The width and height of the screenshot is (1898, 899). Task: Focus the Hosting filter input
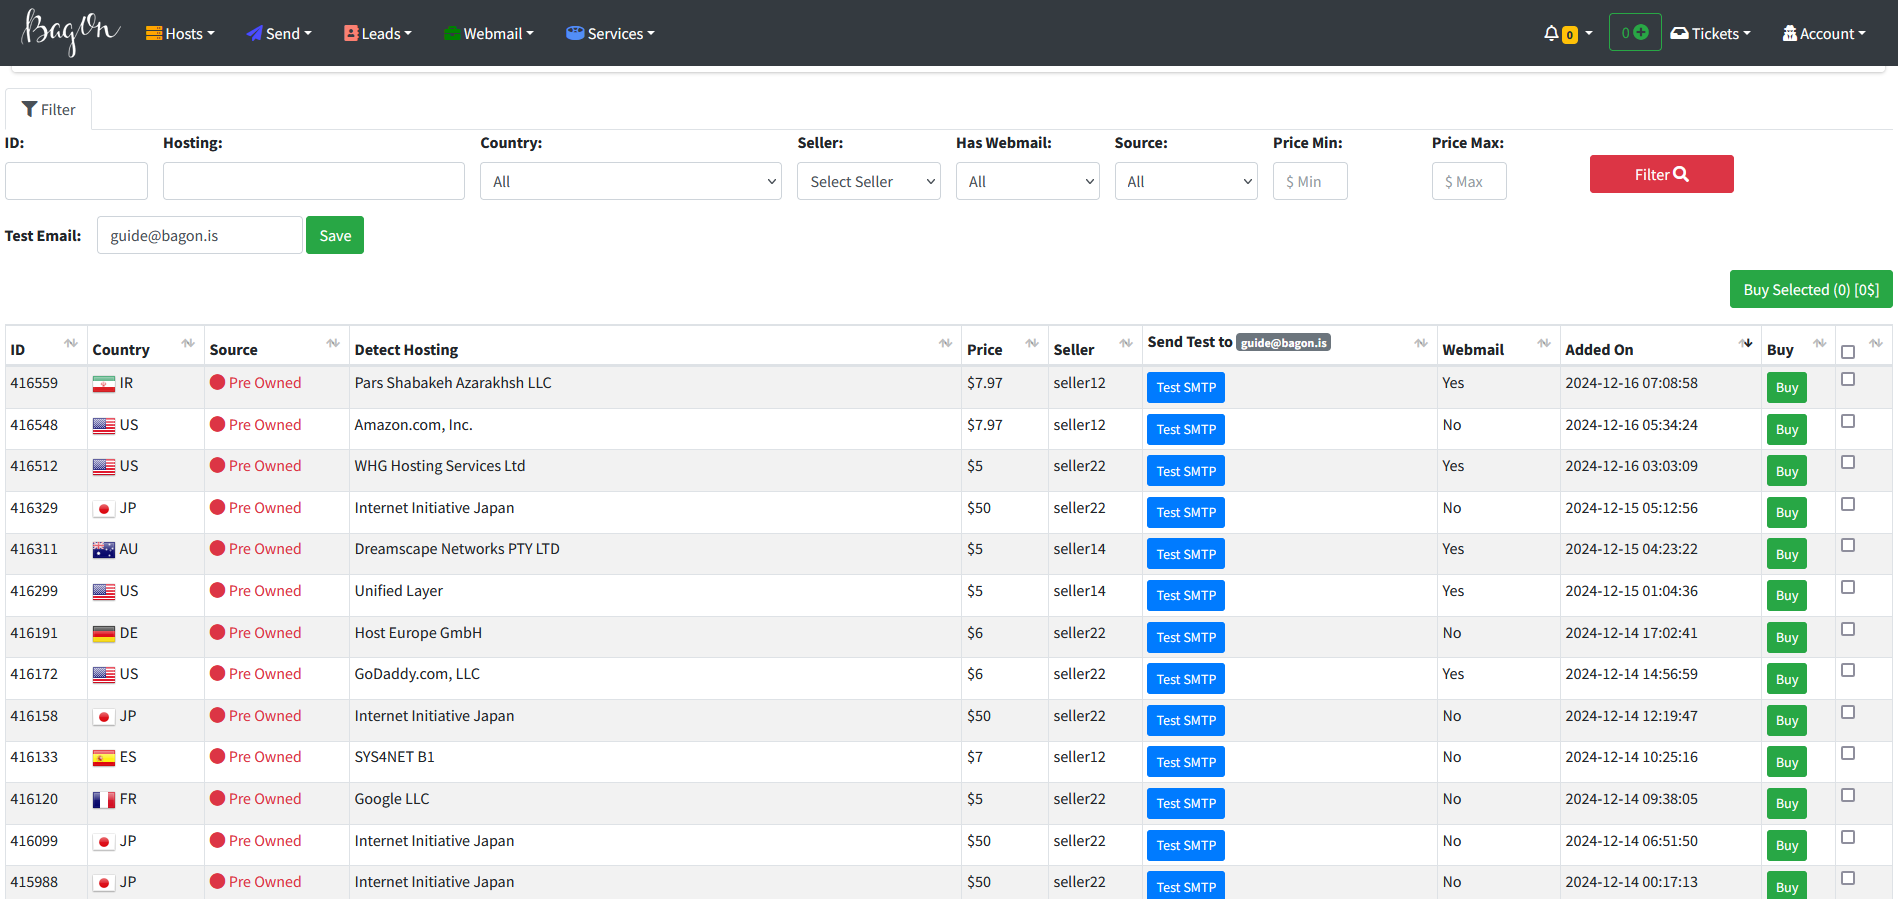click(x=314, y=181)
